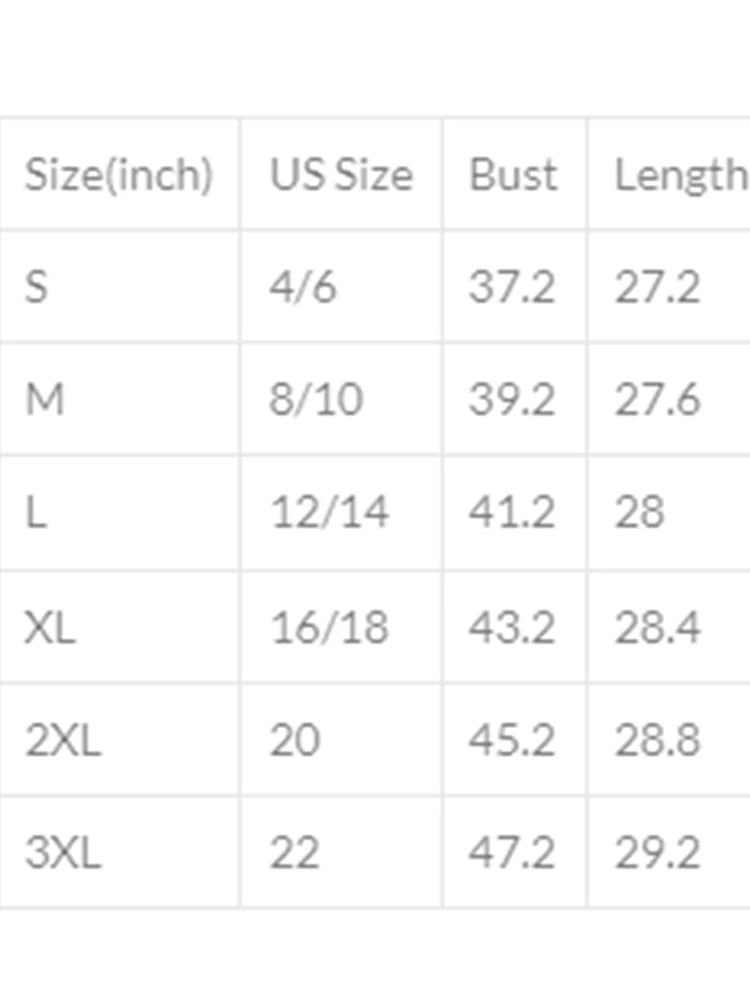Select the S size row label
This screenshot has width=750, height=1000.
(x=36, y=288)
